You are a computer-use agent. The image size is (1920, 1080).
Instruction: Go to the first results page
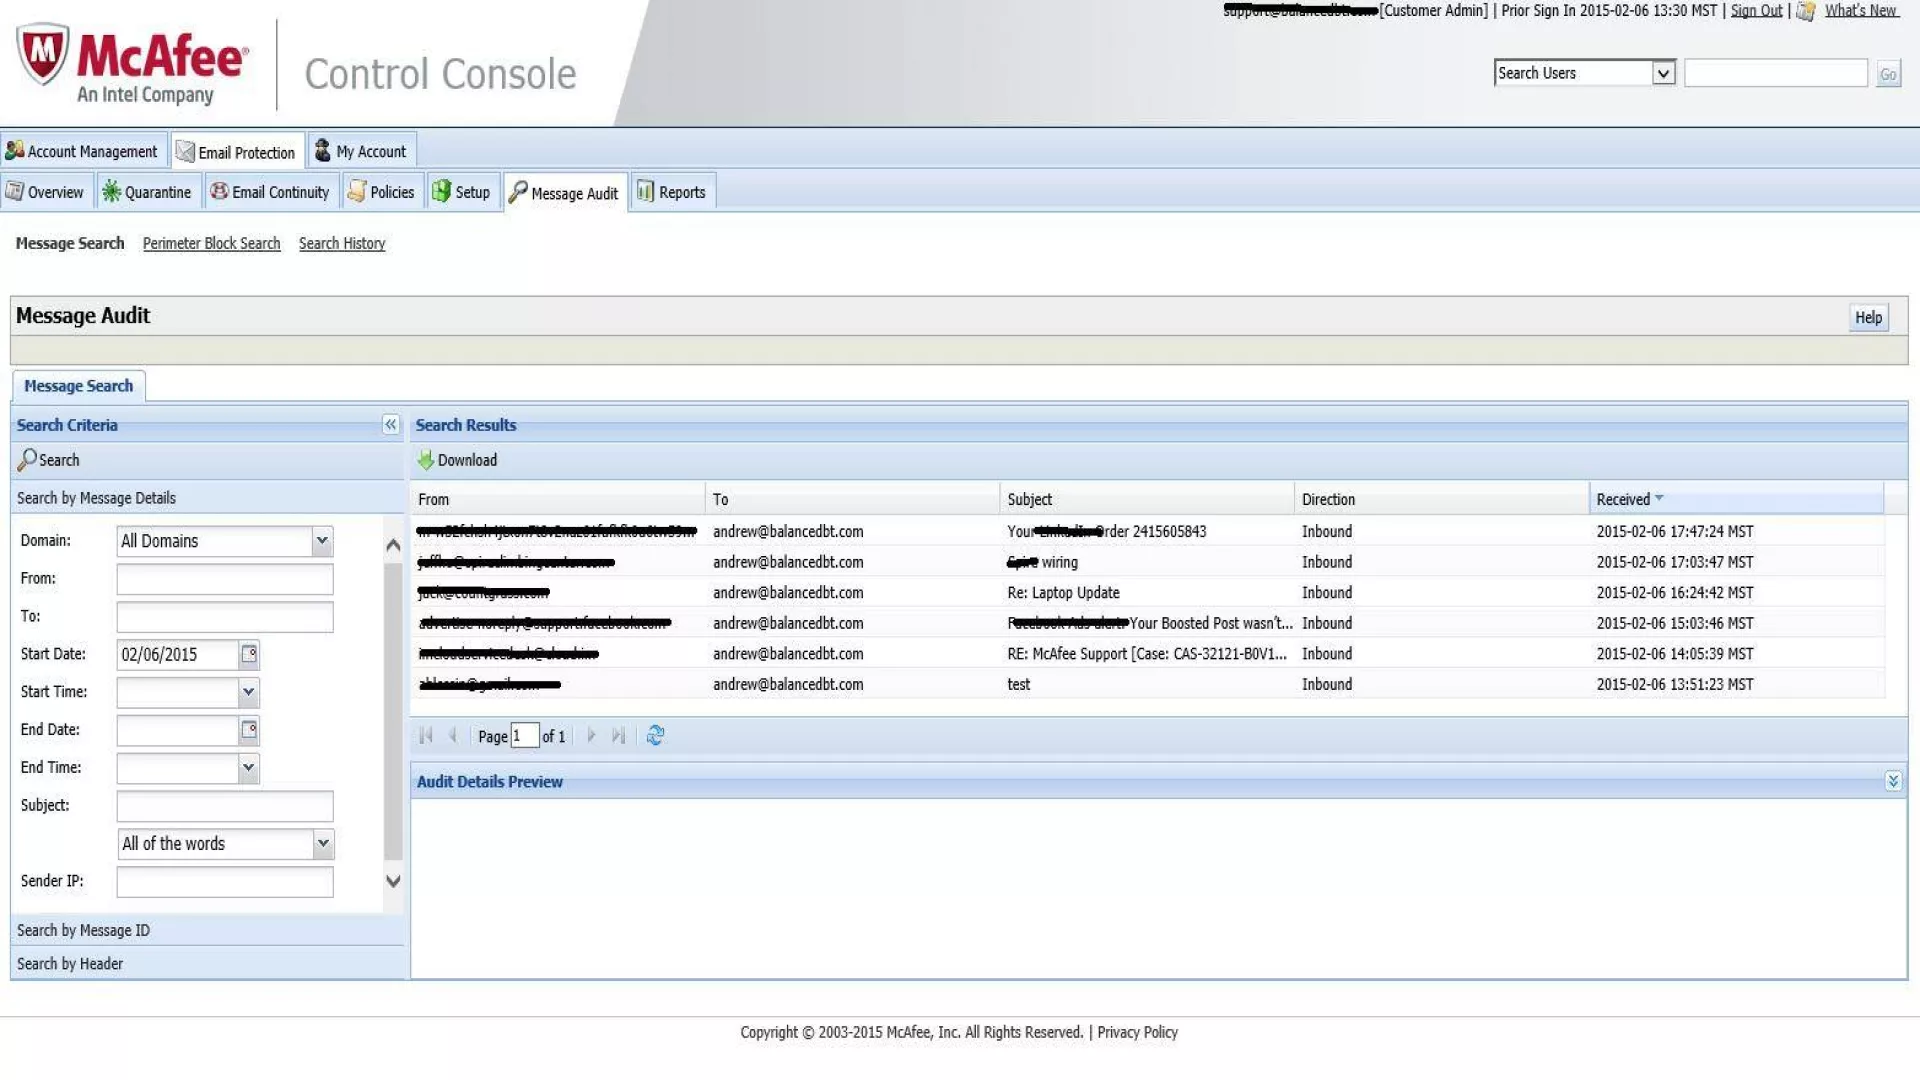426,736
